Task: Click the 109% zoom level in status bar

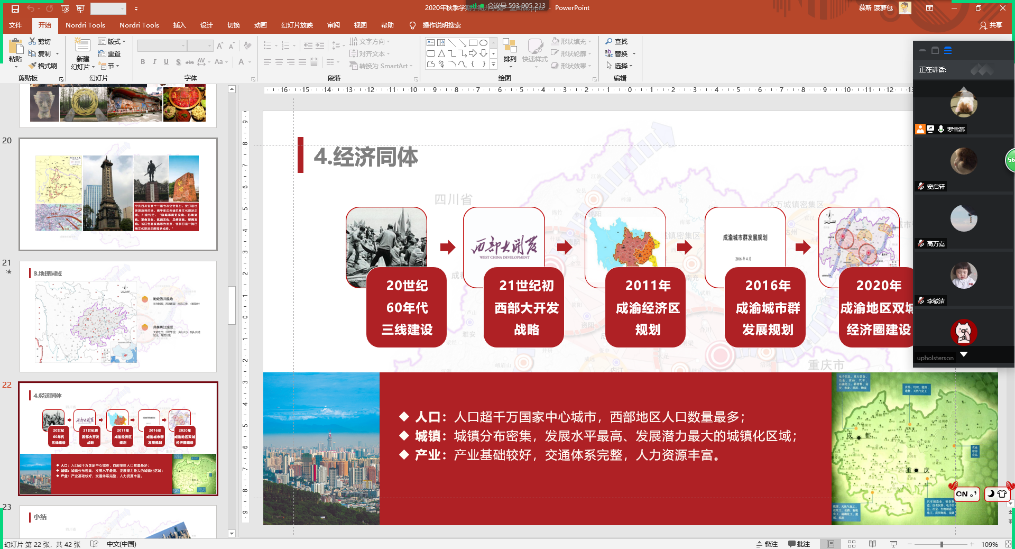Action: [990, 544]
